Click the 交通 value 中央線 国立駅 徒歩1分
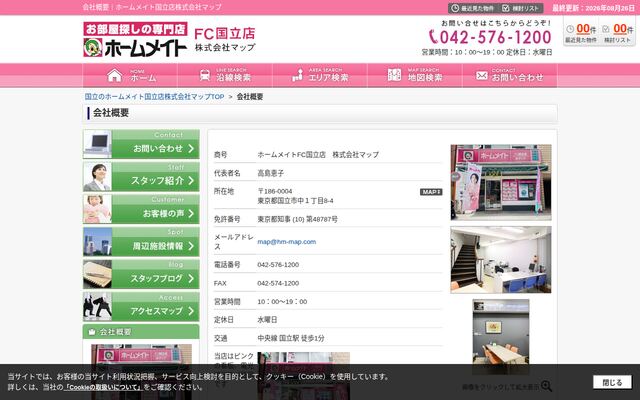640x400 pixels. point(291,338)
